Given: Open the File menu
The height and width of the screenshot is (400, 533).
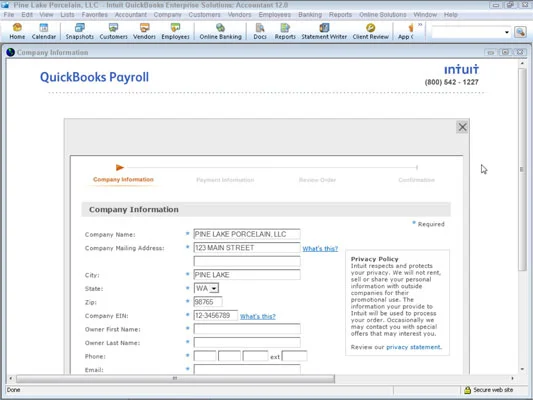Looking at the screenshot, I should click(9, 15).
